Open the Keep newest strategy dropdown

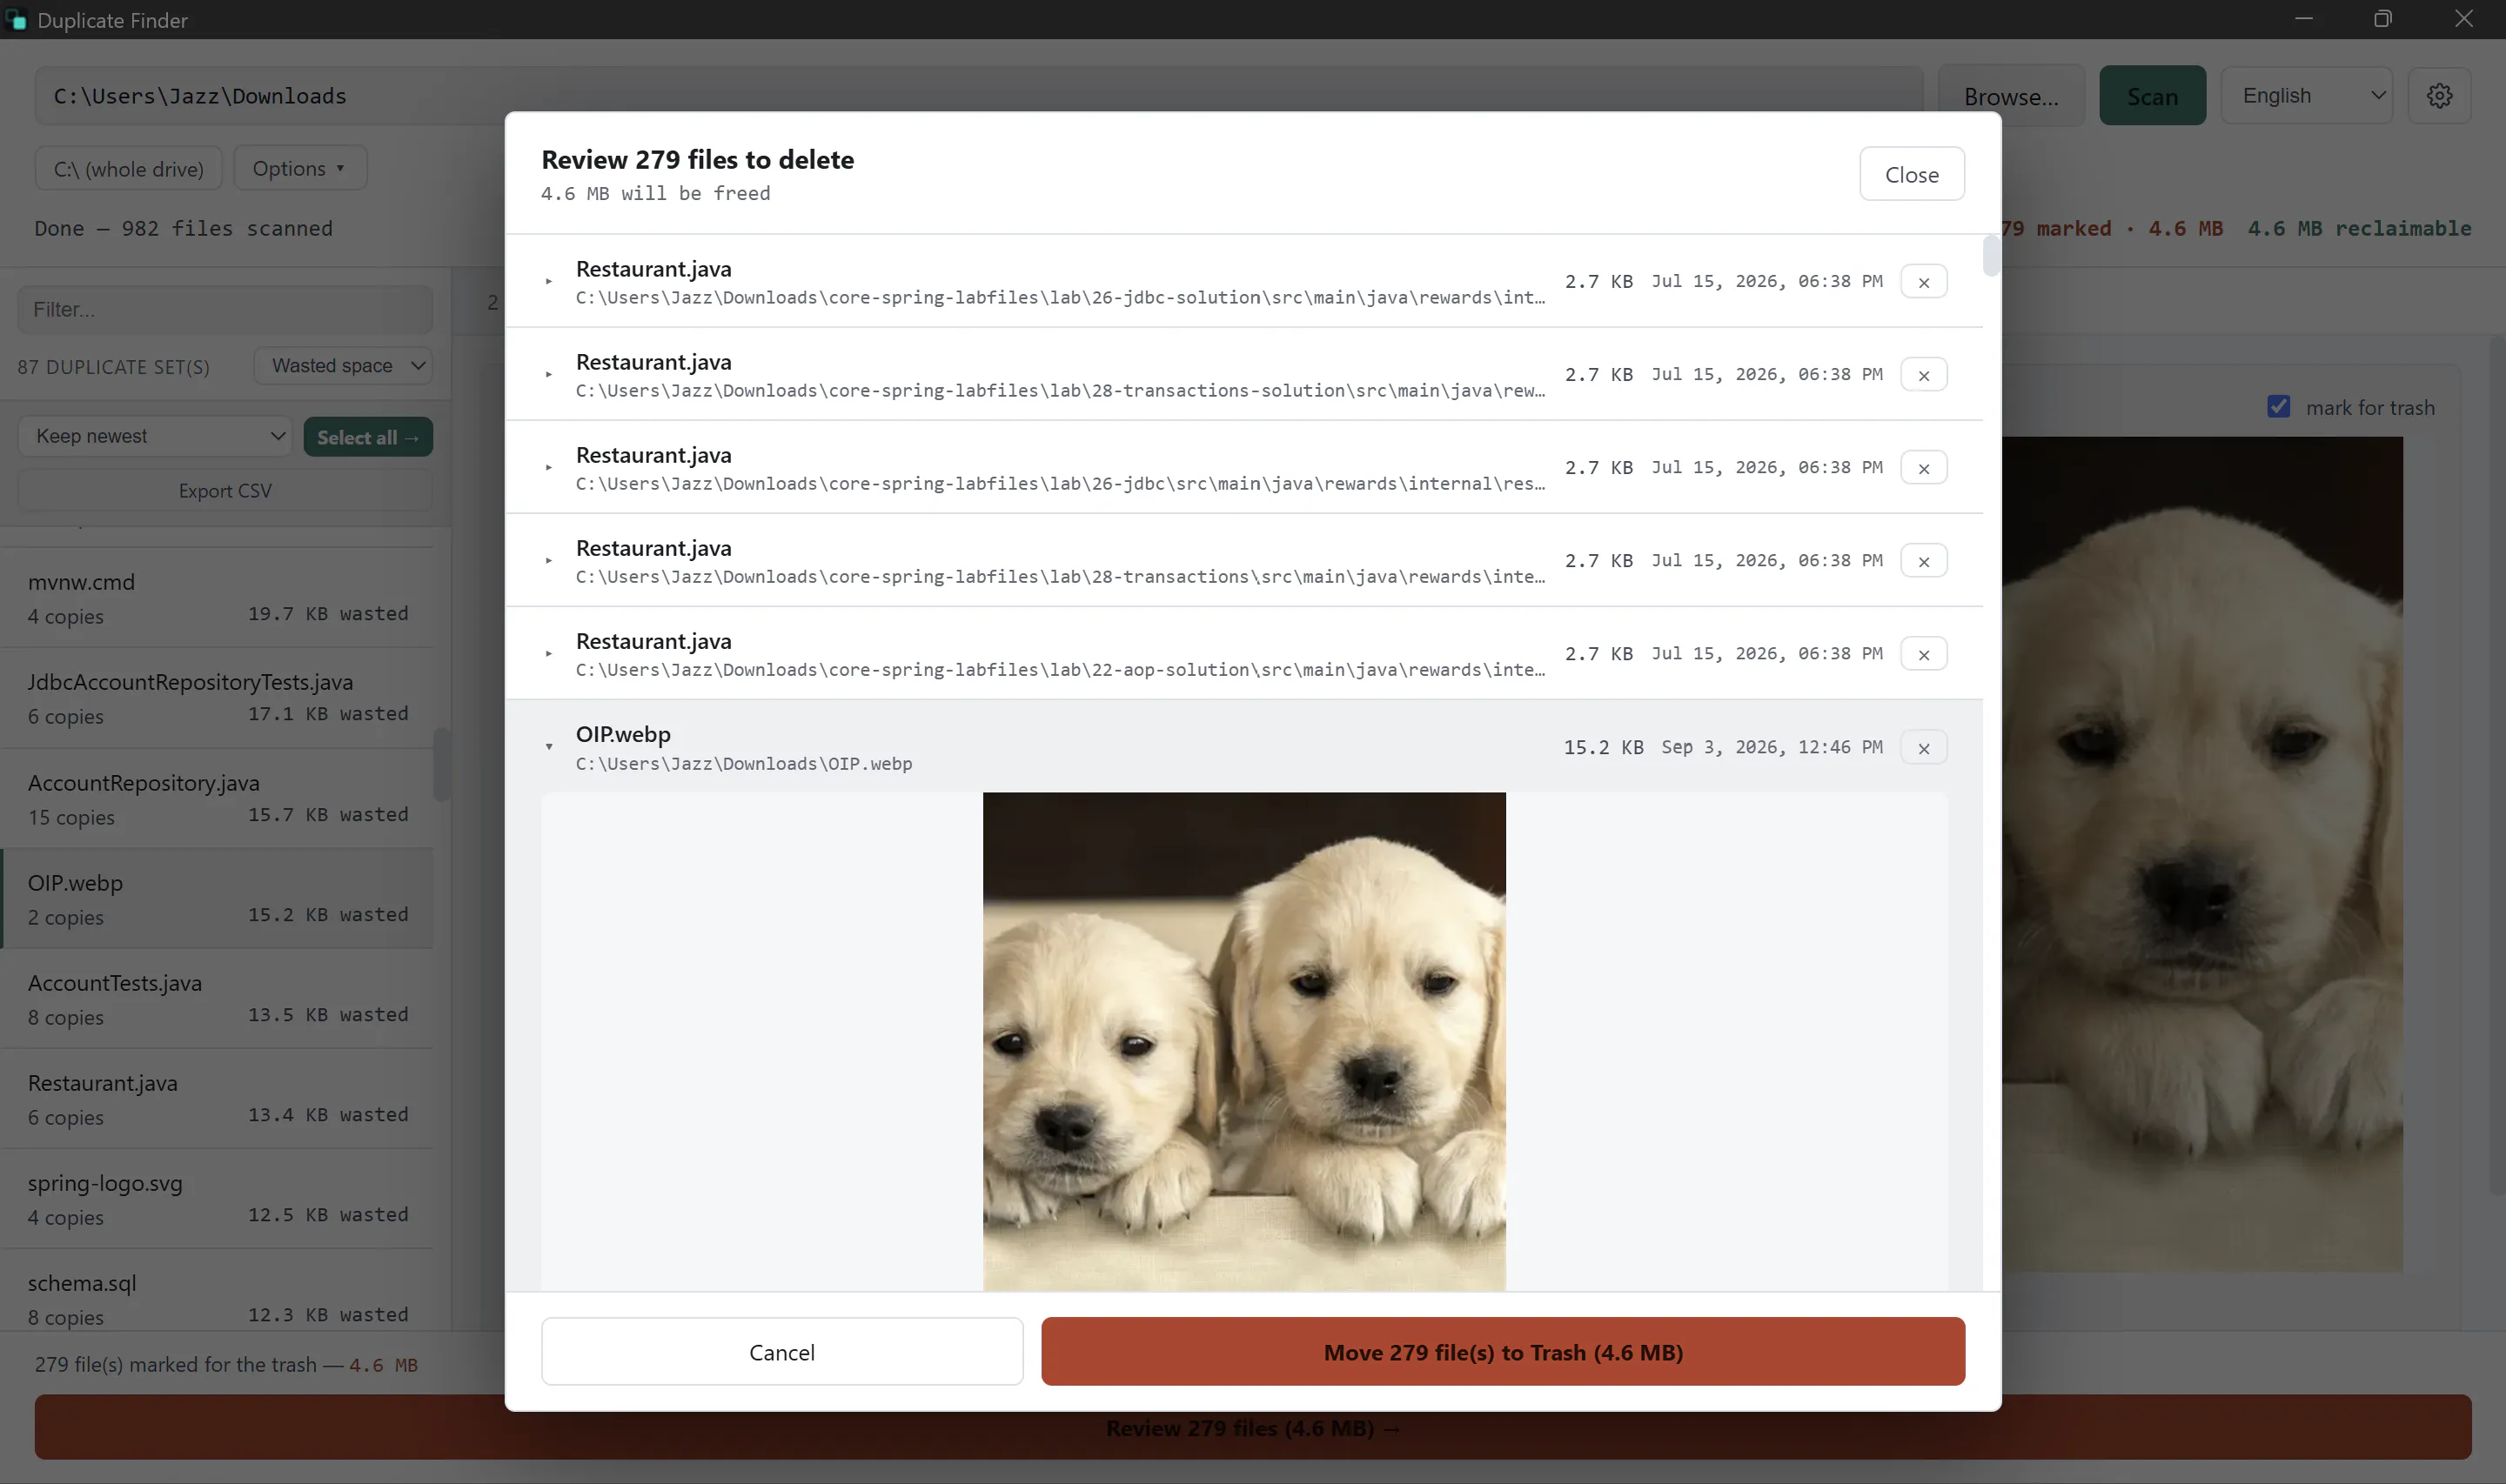pos(155,437)
